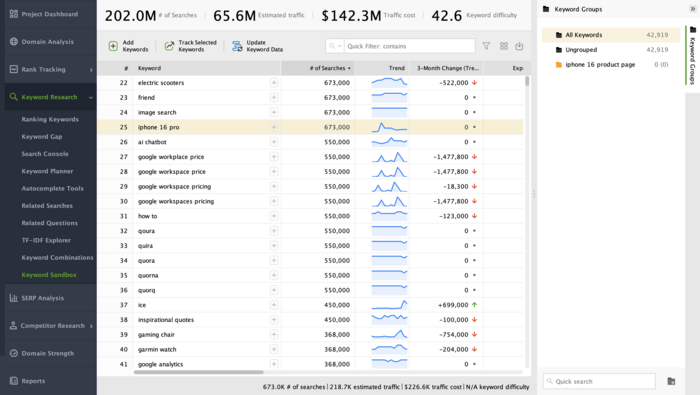Click the grid view icon in toolbar
Screen dimensions: 700x395
point(504,46)
